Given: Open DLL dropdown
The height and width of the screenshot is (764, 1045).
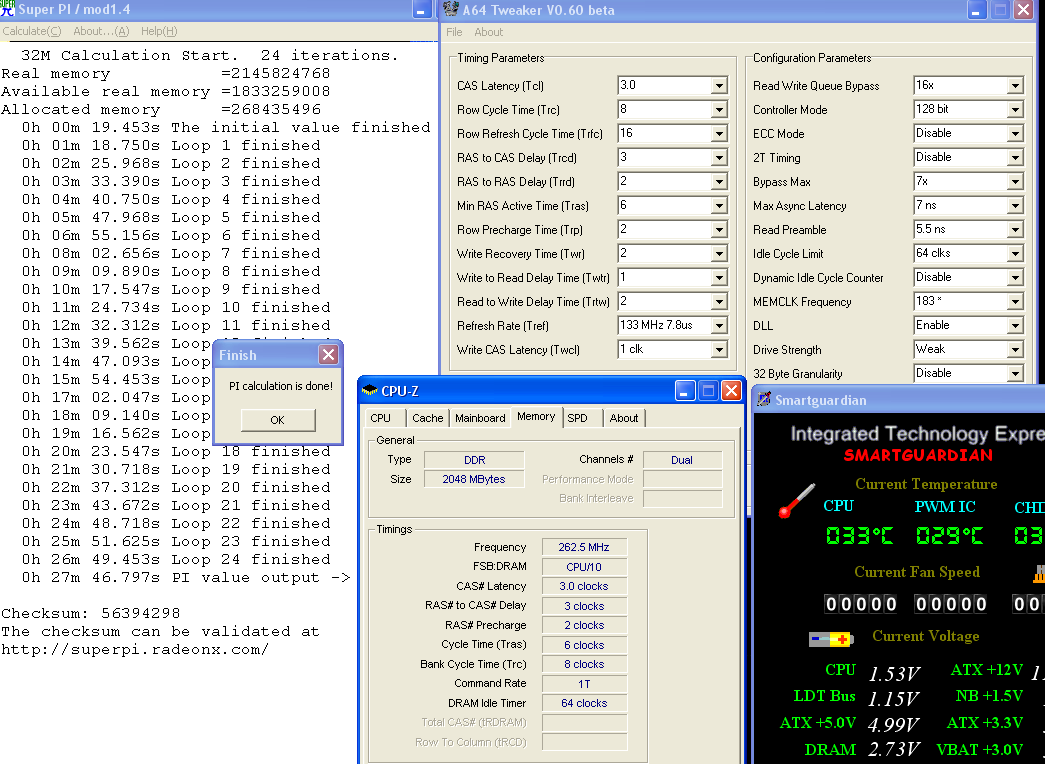Looking at the screenshot, I should click(x=1015, y=326).
